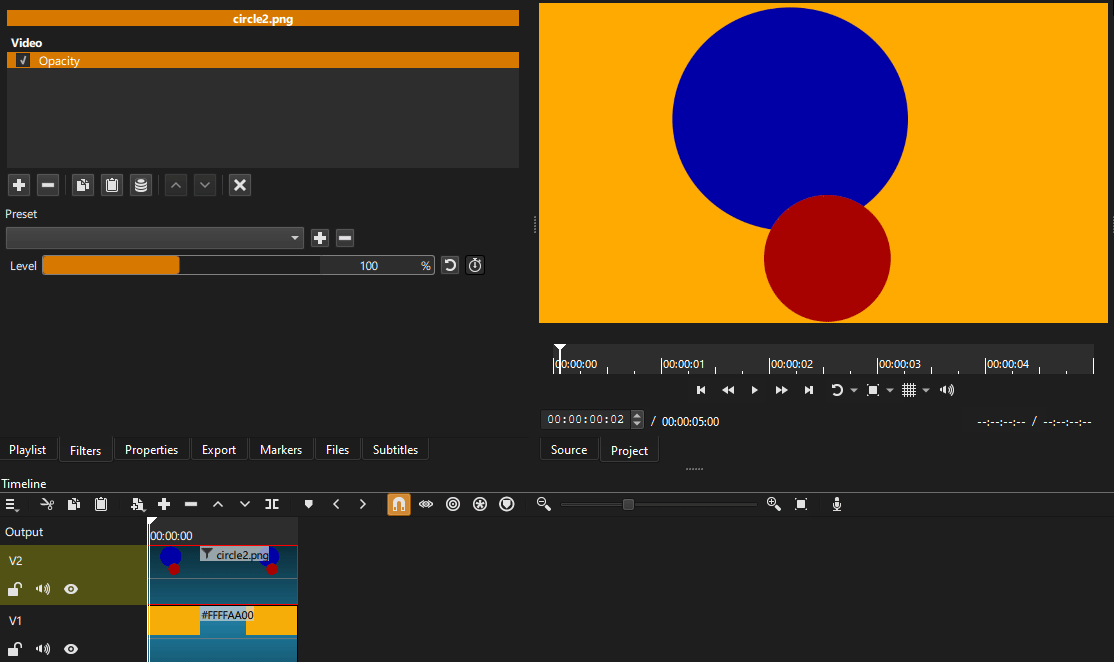Open the Preset dropdown

[294, 238]
